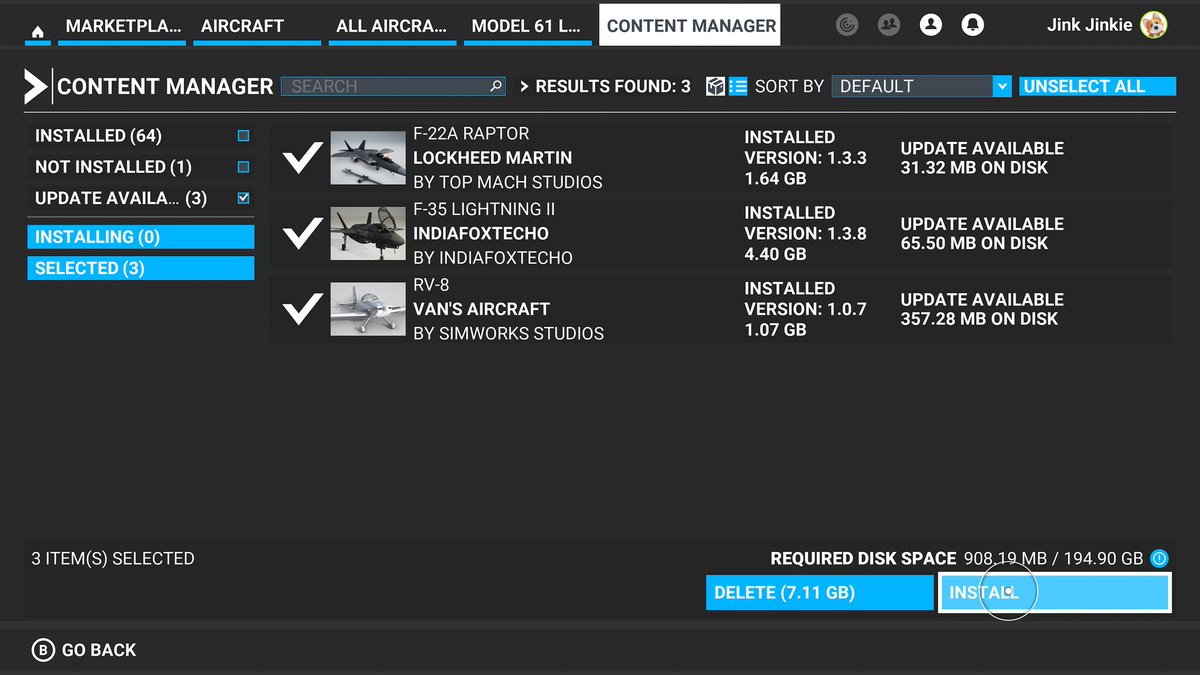Click the magnifier icon in search box
This screenshot has width=1200, height=675.
click(496, 86)
